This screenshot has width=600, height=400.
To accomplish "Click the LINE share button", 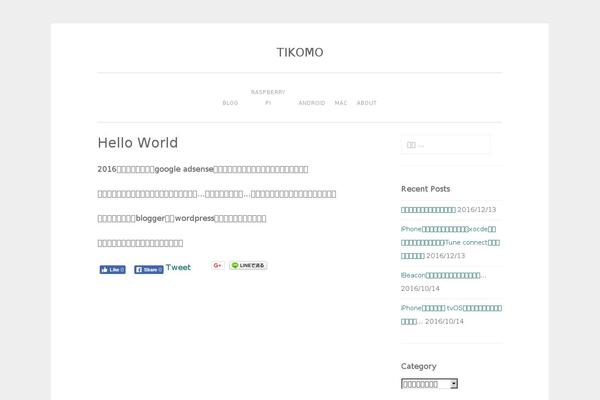I will [248, 265].
